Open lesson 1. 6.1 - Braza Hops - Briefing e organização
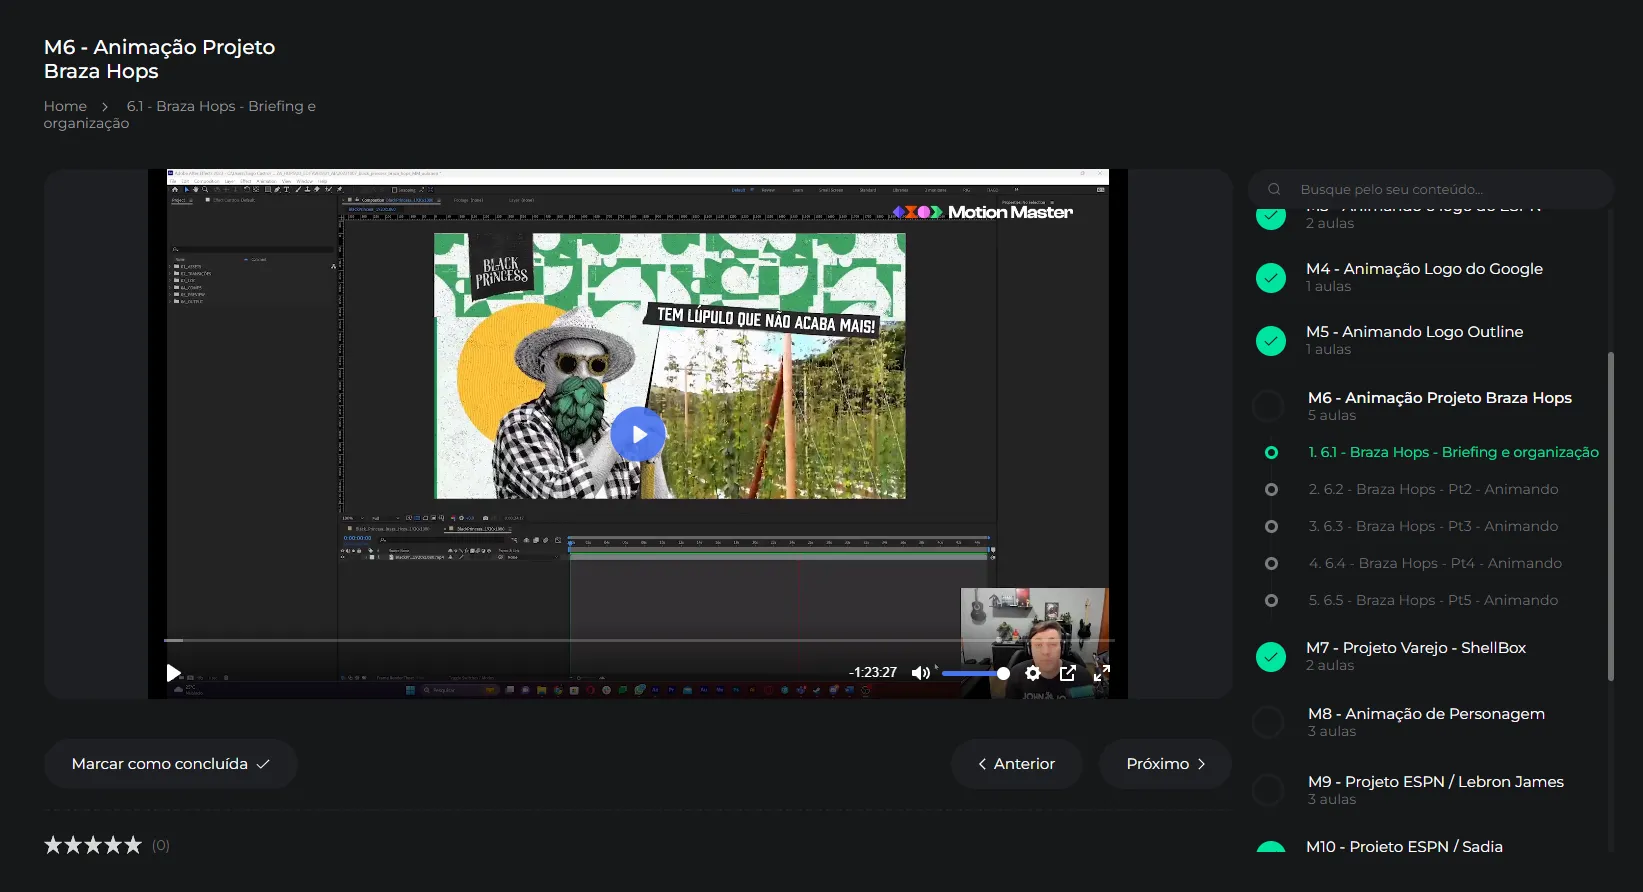 1453,452
